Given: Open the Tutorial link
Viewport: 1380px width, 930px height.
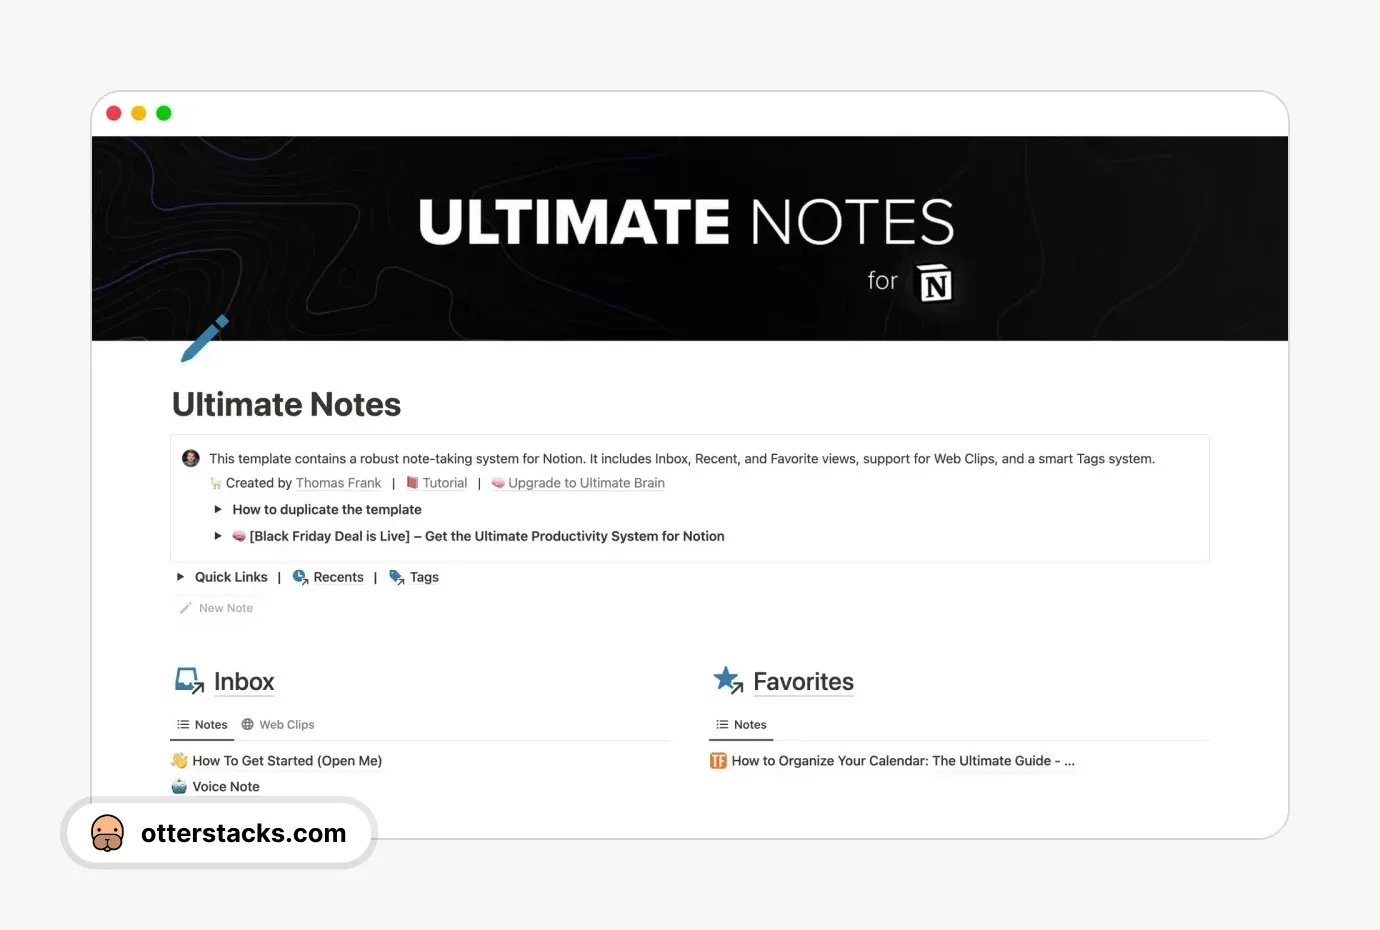Looking at the screenshot, I should pyautogui.click(x=445, y=483).
